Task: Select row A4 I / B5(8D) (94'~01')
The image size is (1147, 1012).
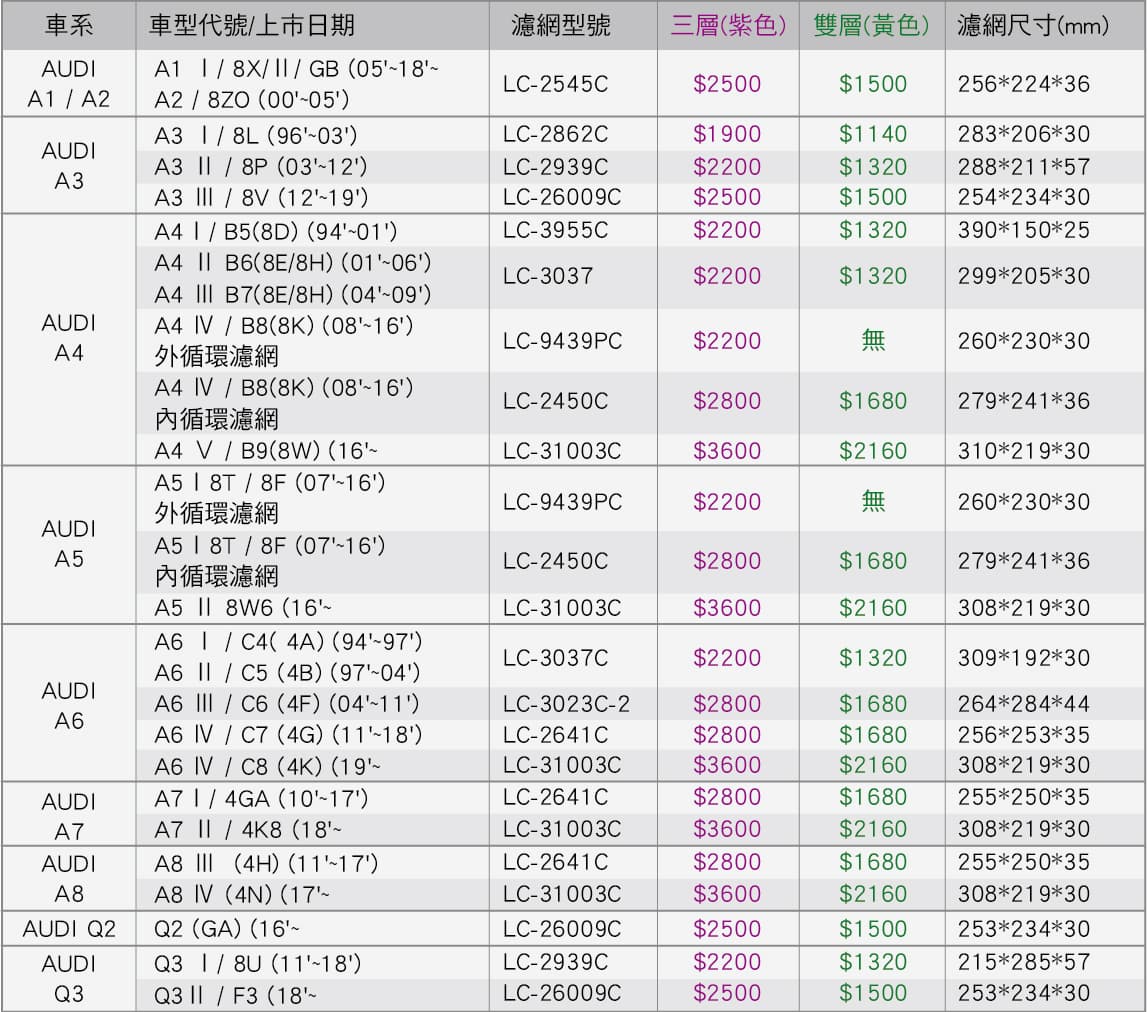Action: pos(276,232)
